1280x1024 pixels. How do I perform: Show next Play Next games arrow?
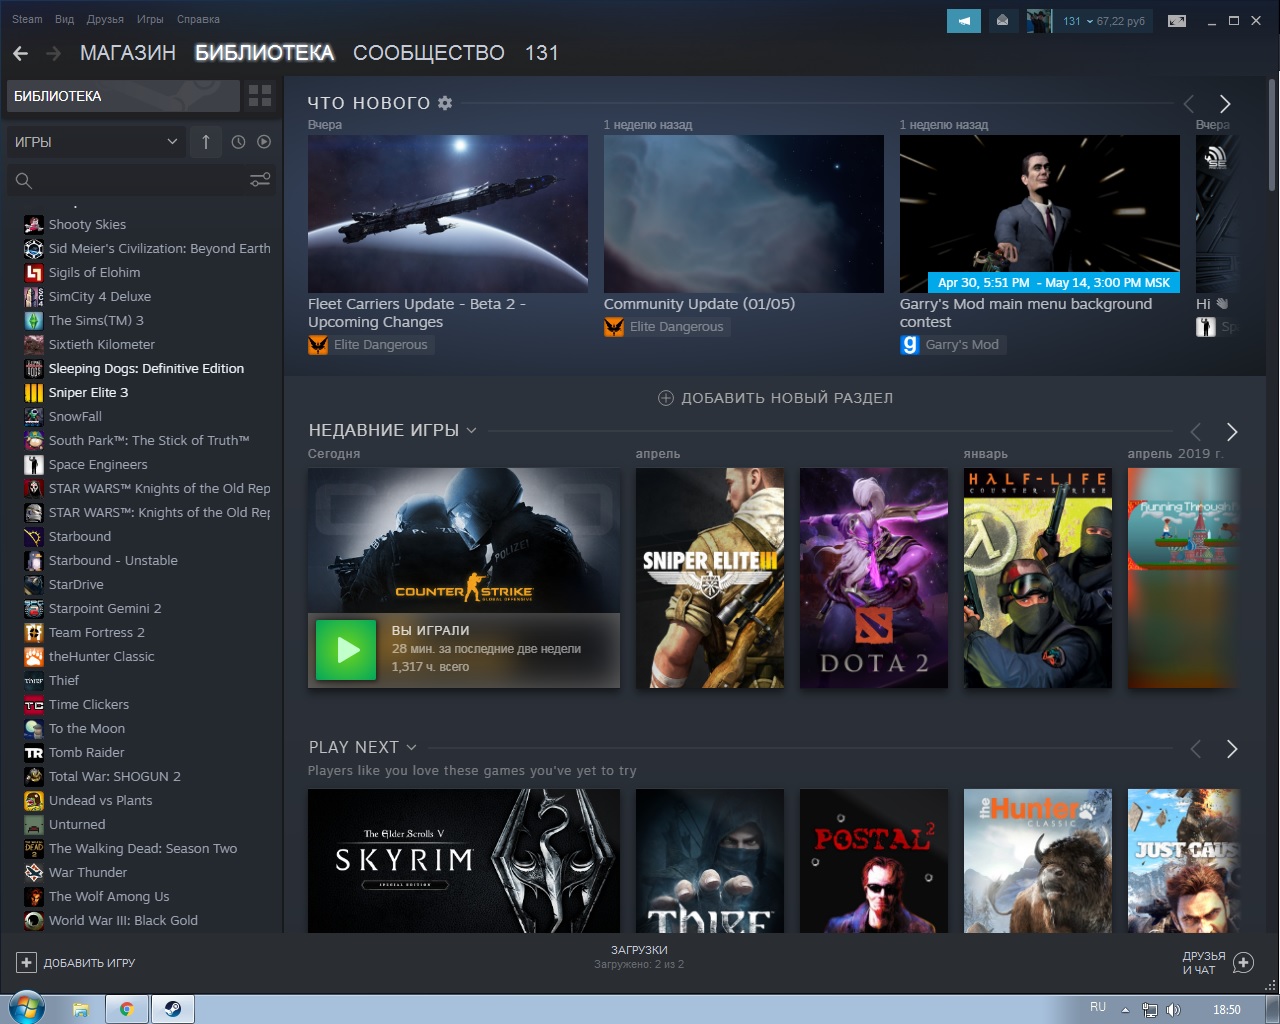tap(1232, 749)
